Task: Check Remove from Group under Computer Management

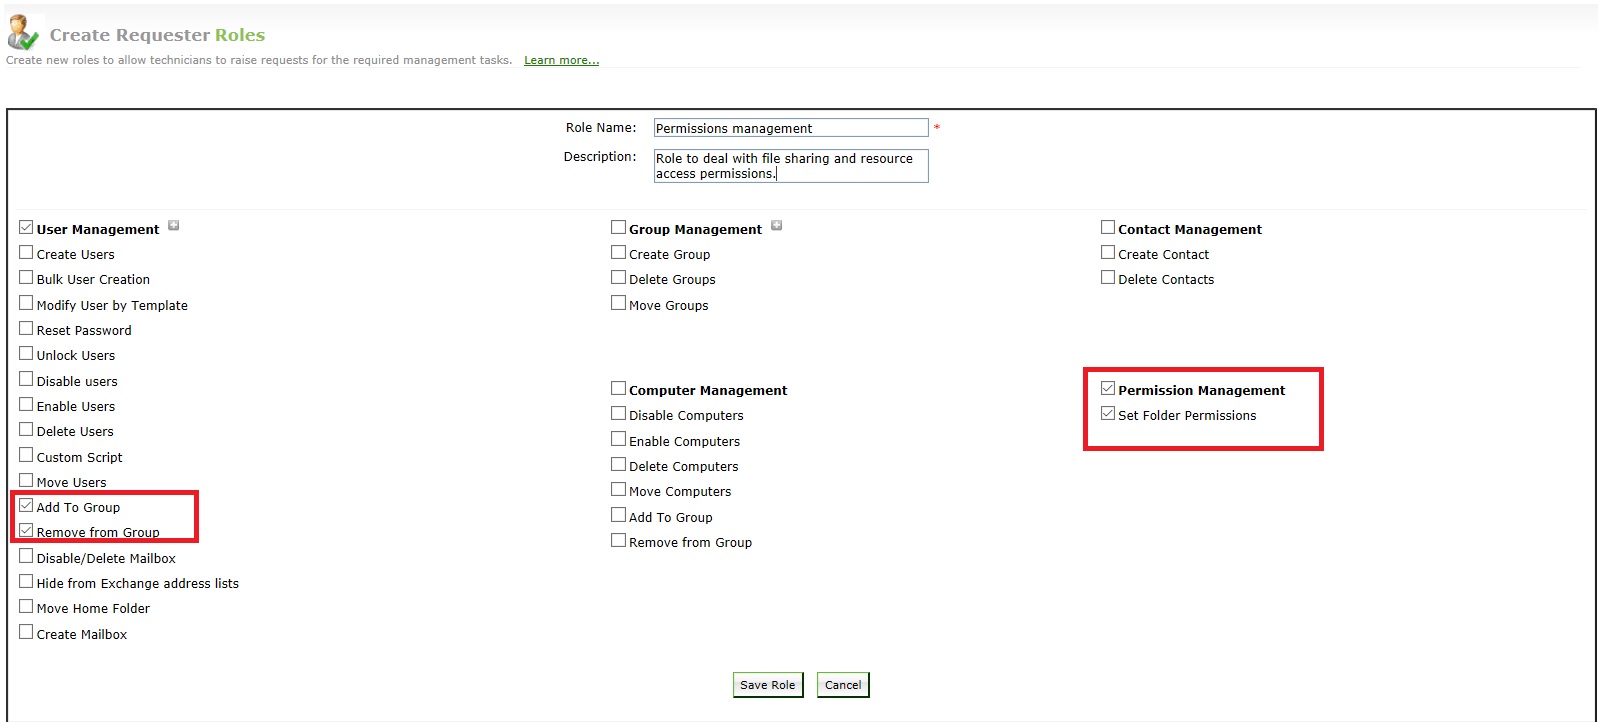Action: [618, 541]
